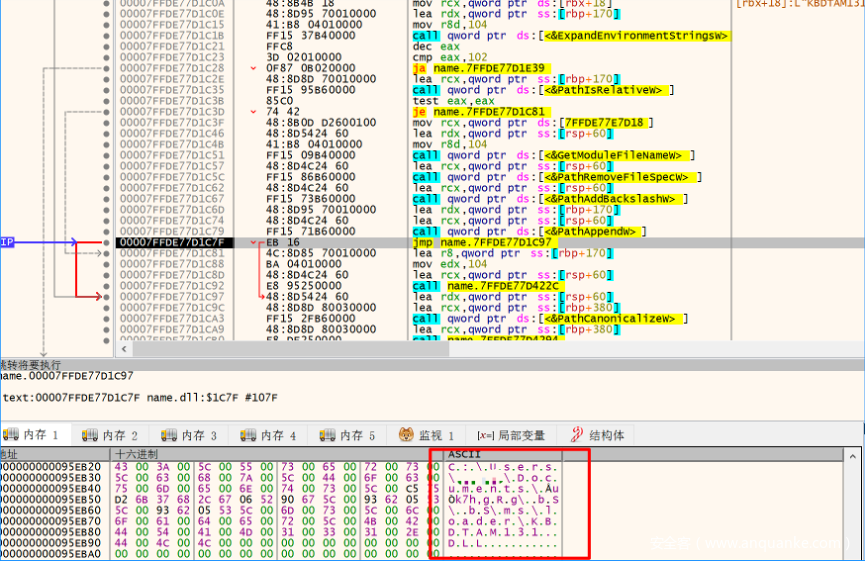This screenshot has height=562, width=866.
Task: Open the 结构体 struct tab icon
Action: point(577,435)
